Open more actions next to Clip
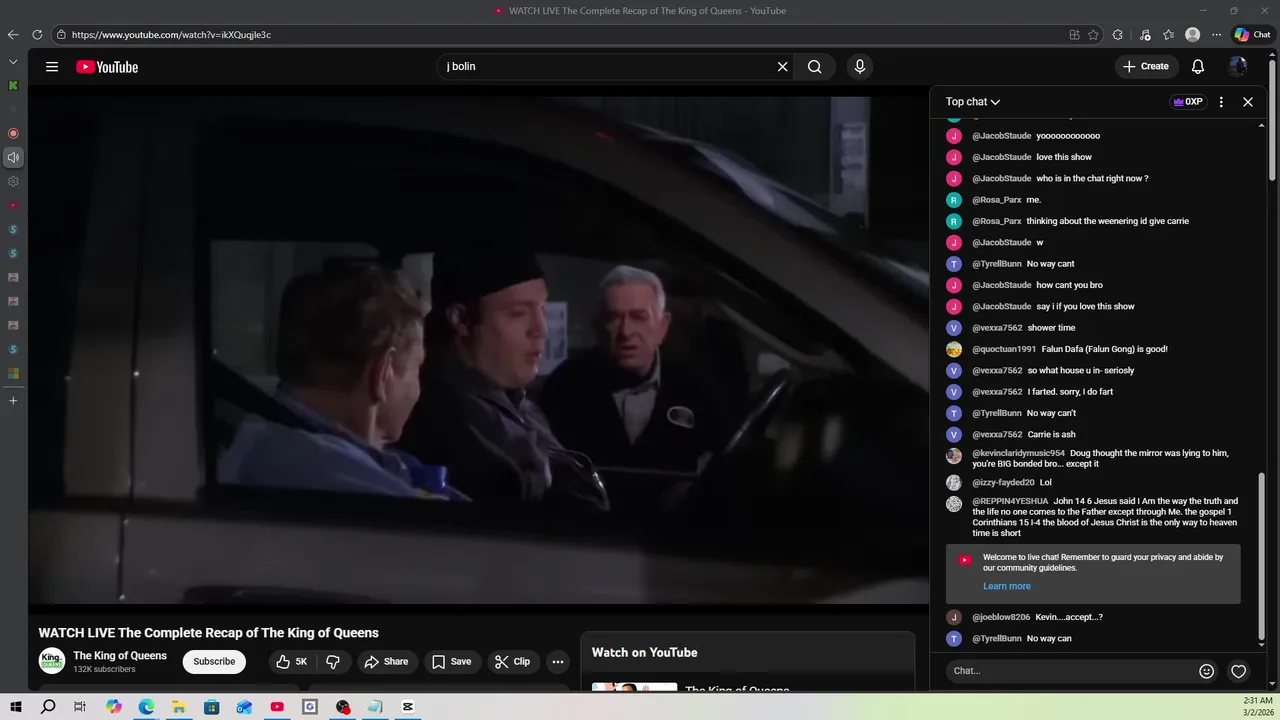The image size is (1280, 720). 558,662
